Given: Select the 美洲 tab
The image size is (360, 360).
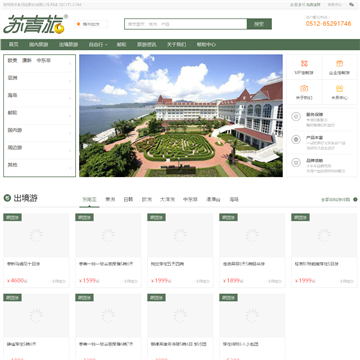Looking at the screenshot, I should [110, 200].
